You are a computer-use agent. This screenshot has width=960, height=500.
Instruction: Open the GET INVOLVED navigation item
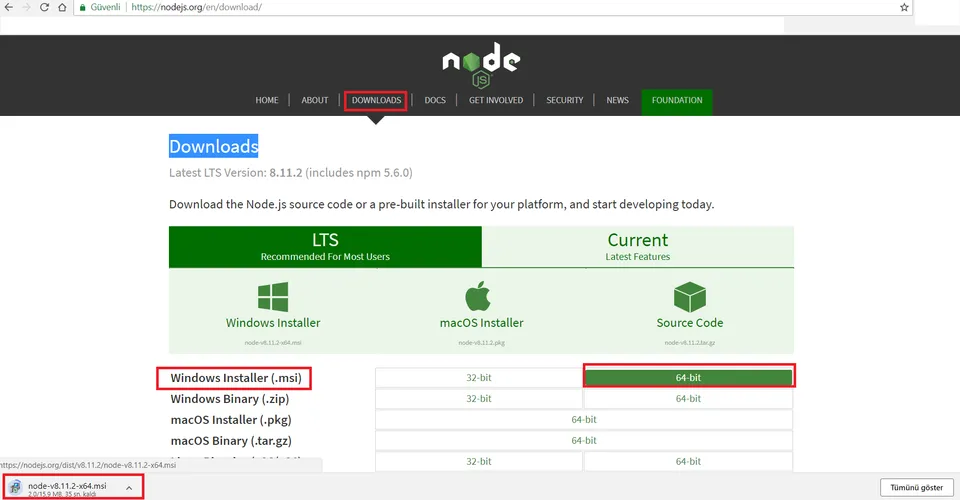496,100
